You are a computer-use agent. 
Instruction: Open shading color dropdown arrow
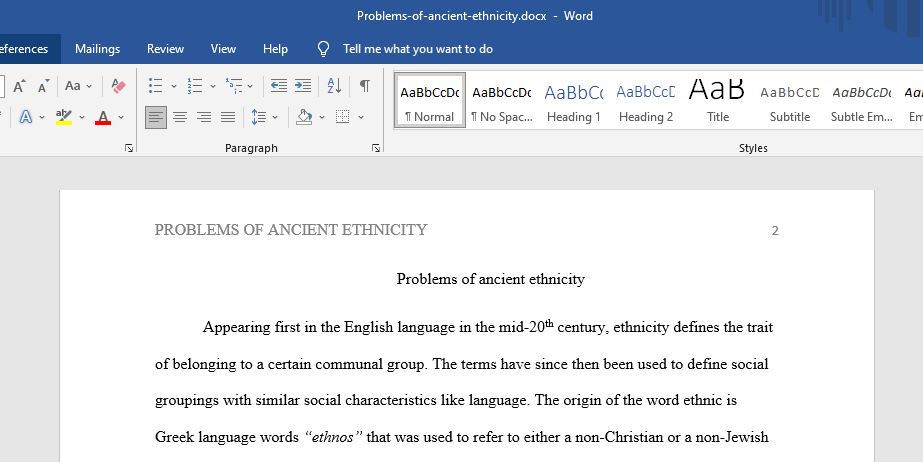point(322,117)
